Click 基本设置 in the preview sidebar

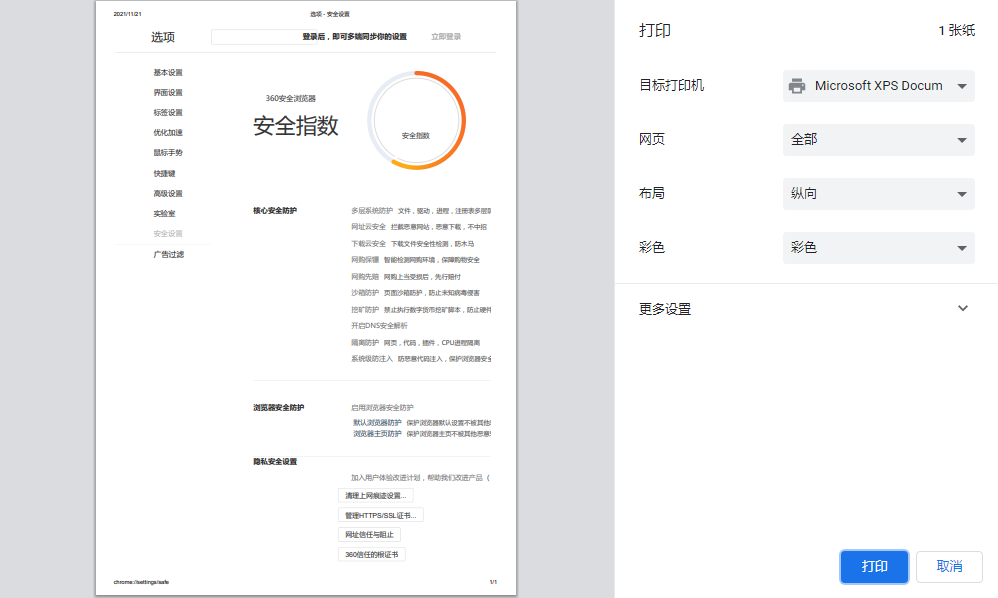tap(168, 73)
